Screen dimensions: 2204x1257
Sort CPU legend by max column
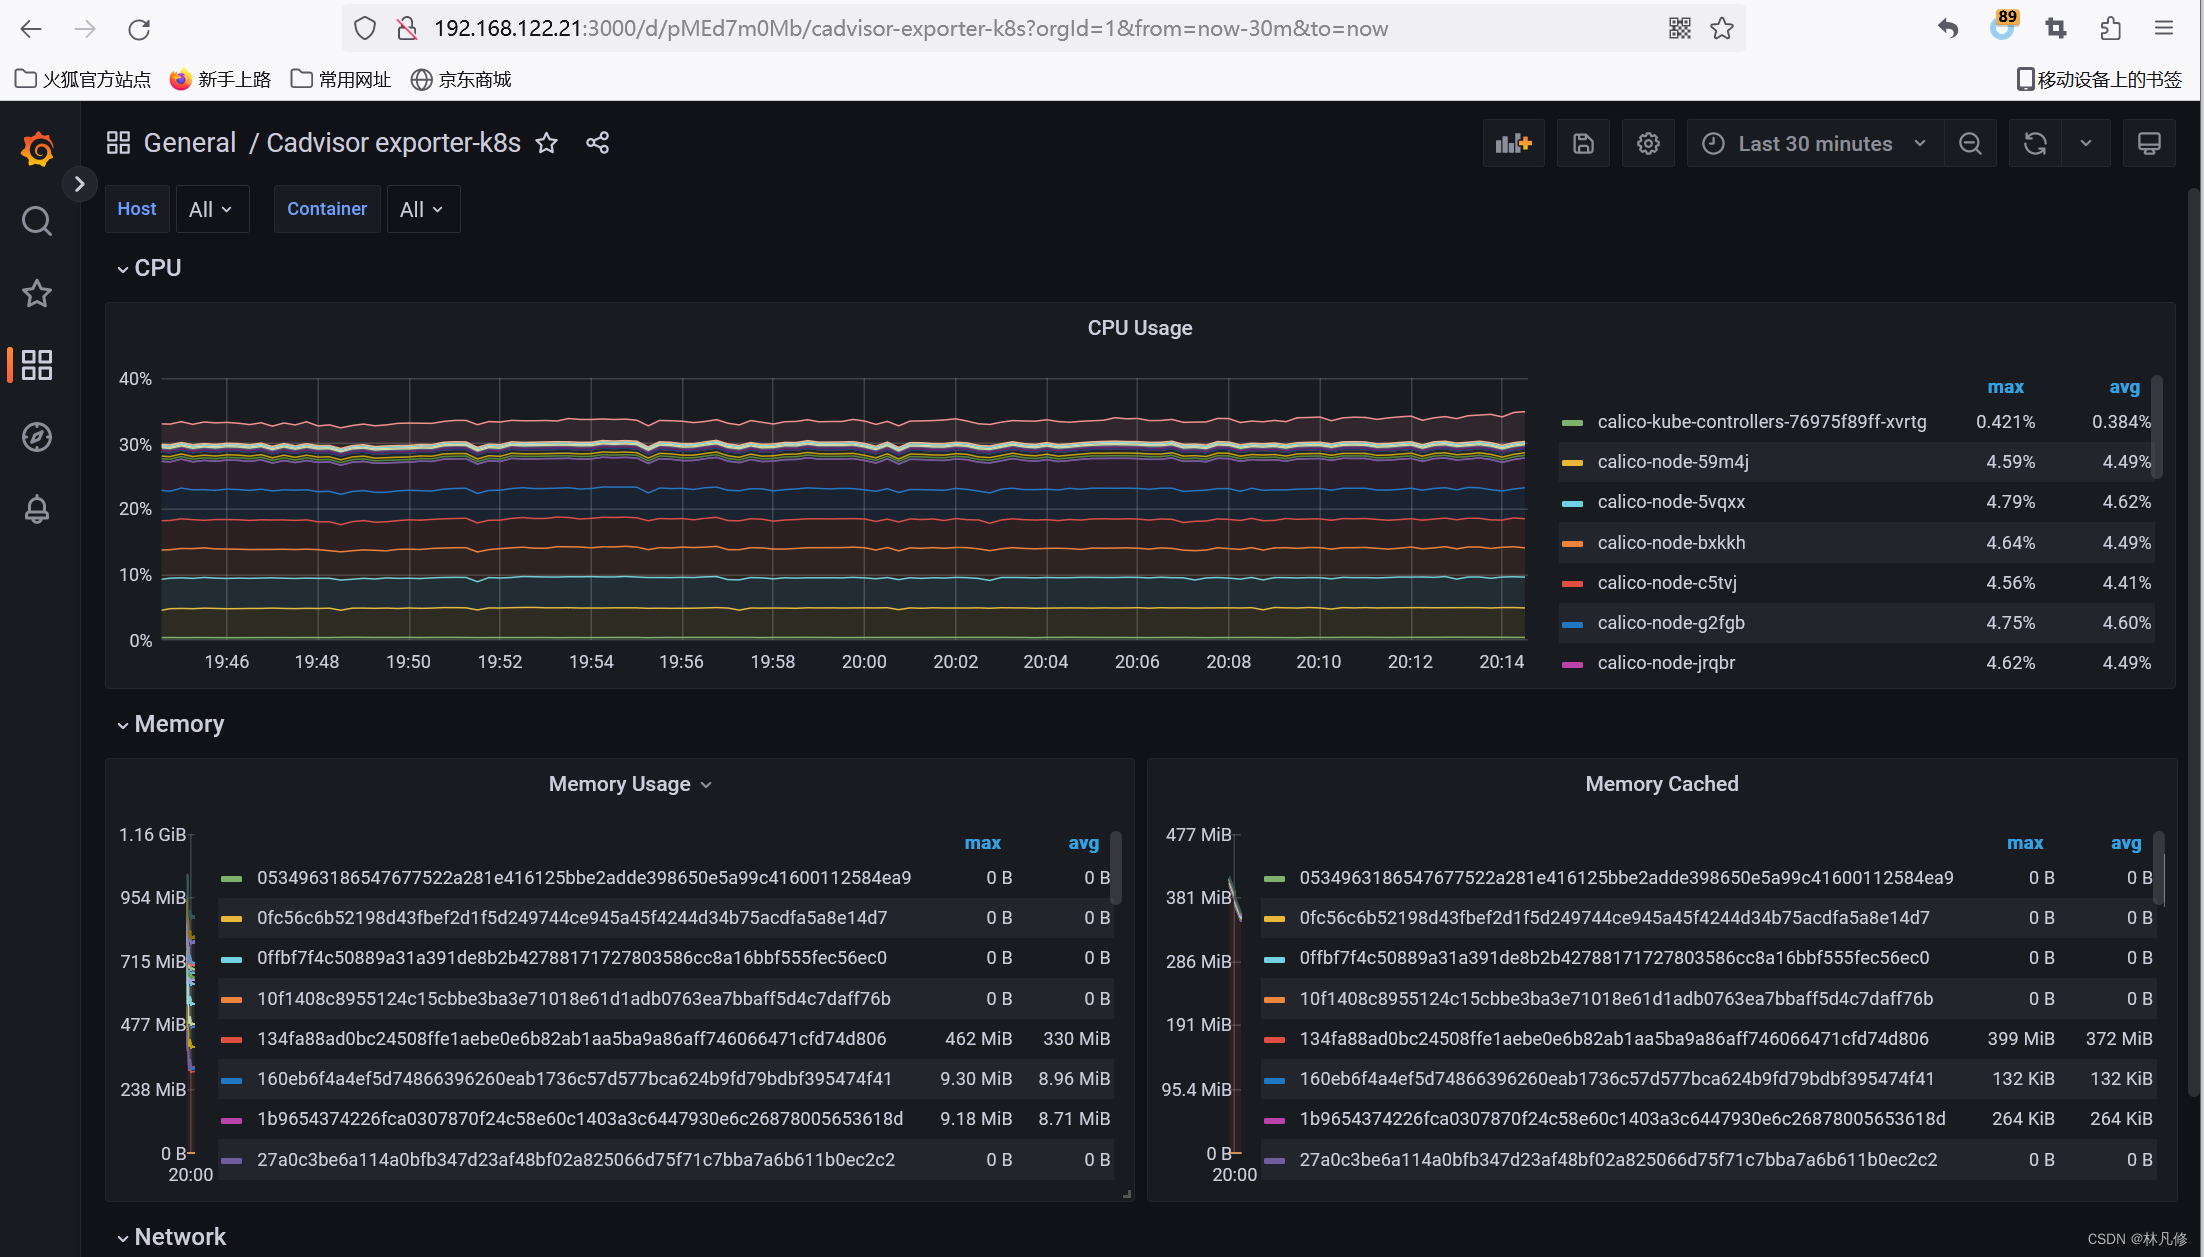pos(2005,387)
